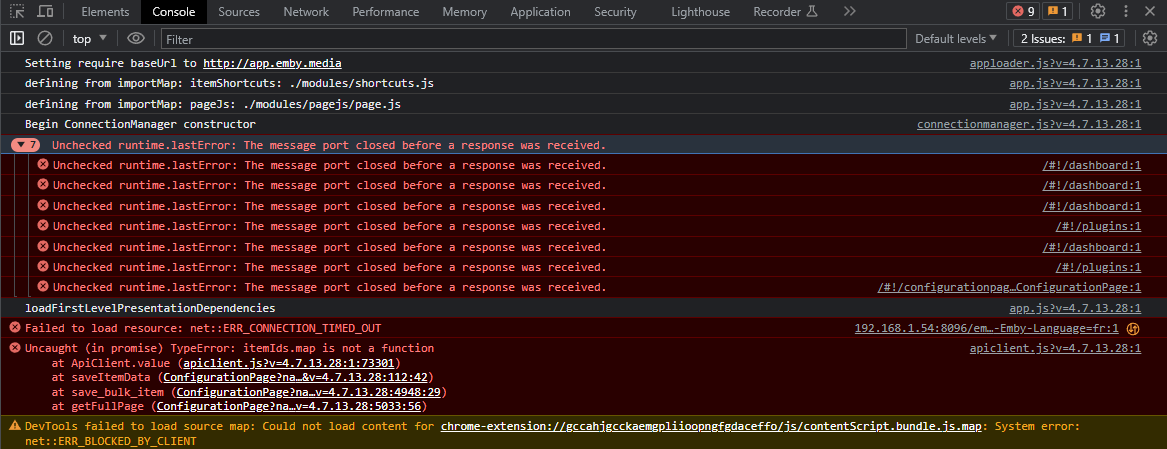This screenshot has width=1167, height=449.
Task: Open the connectionmanager.js source link
Action: [1028, 124]
